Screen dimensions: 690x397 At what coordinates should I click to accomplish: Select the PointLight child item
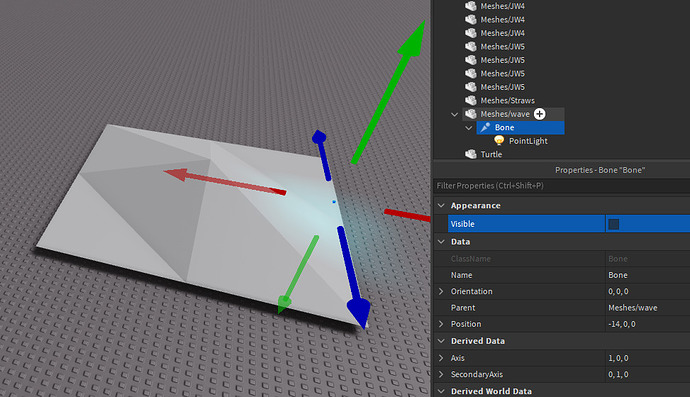(x=528, y=141)
